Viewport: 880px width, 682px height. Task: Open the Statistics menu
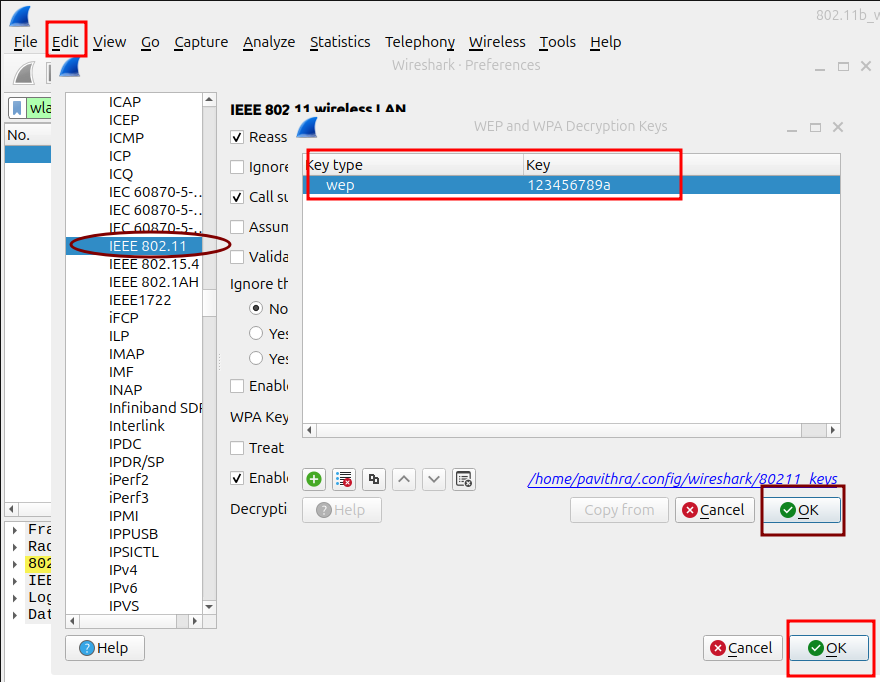[x=340, y=42]
